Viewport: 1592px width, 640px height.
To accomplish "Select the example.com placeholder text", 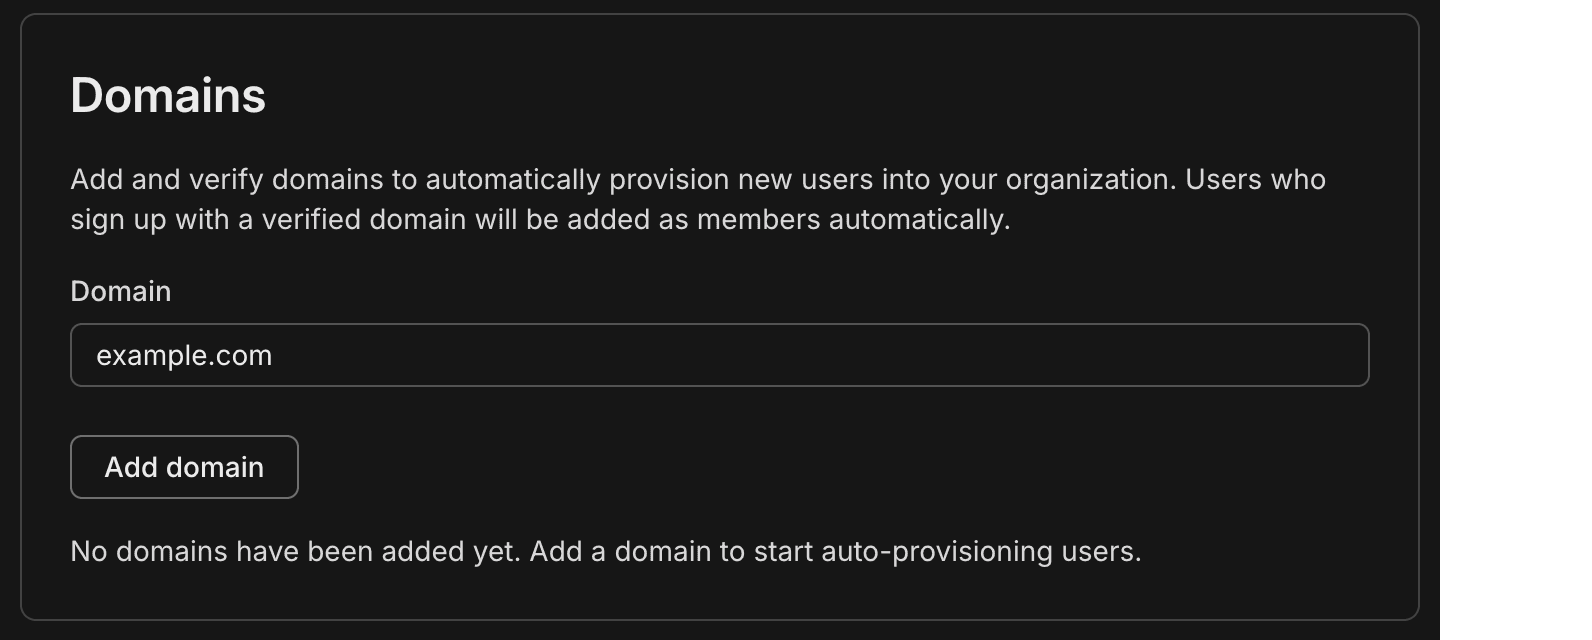I will click(184, 354).
